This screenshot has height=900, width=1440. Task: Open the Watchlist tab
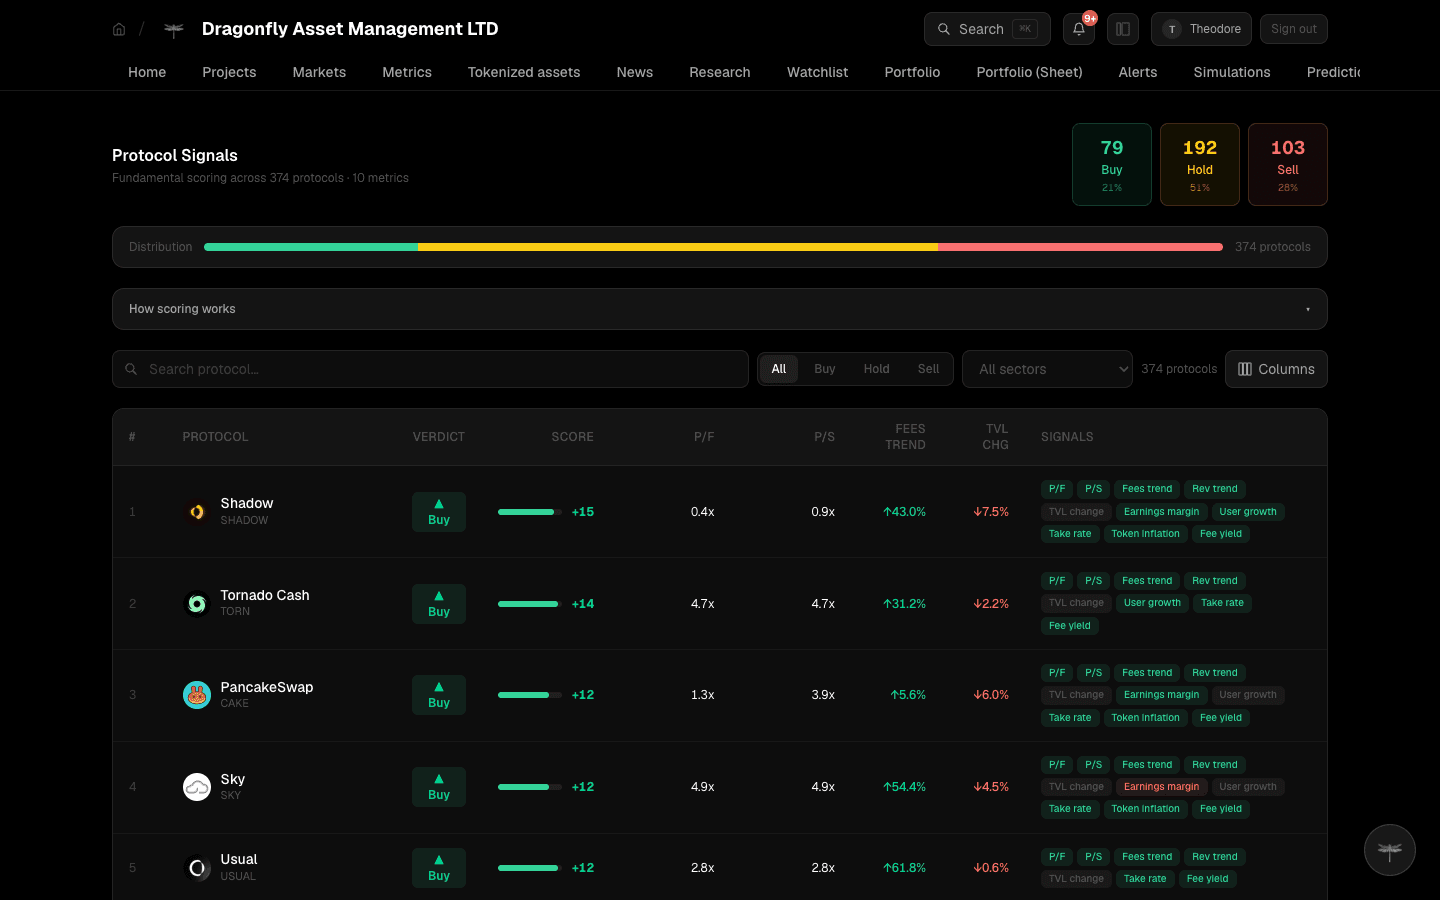pyautogui.click(x=817, y=72)
